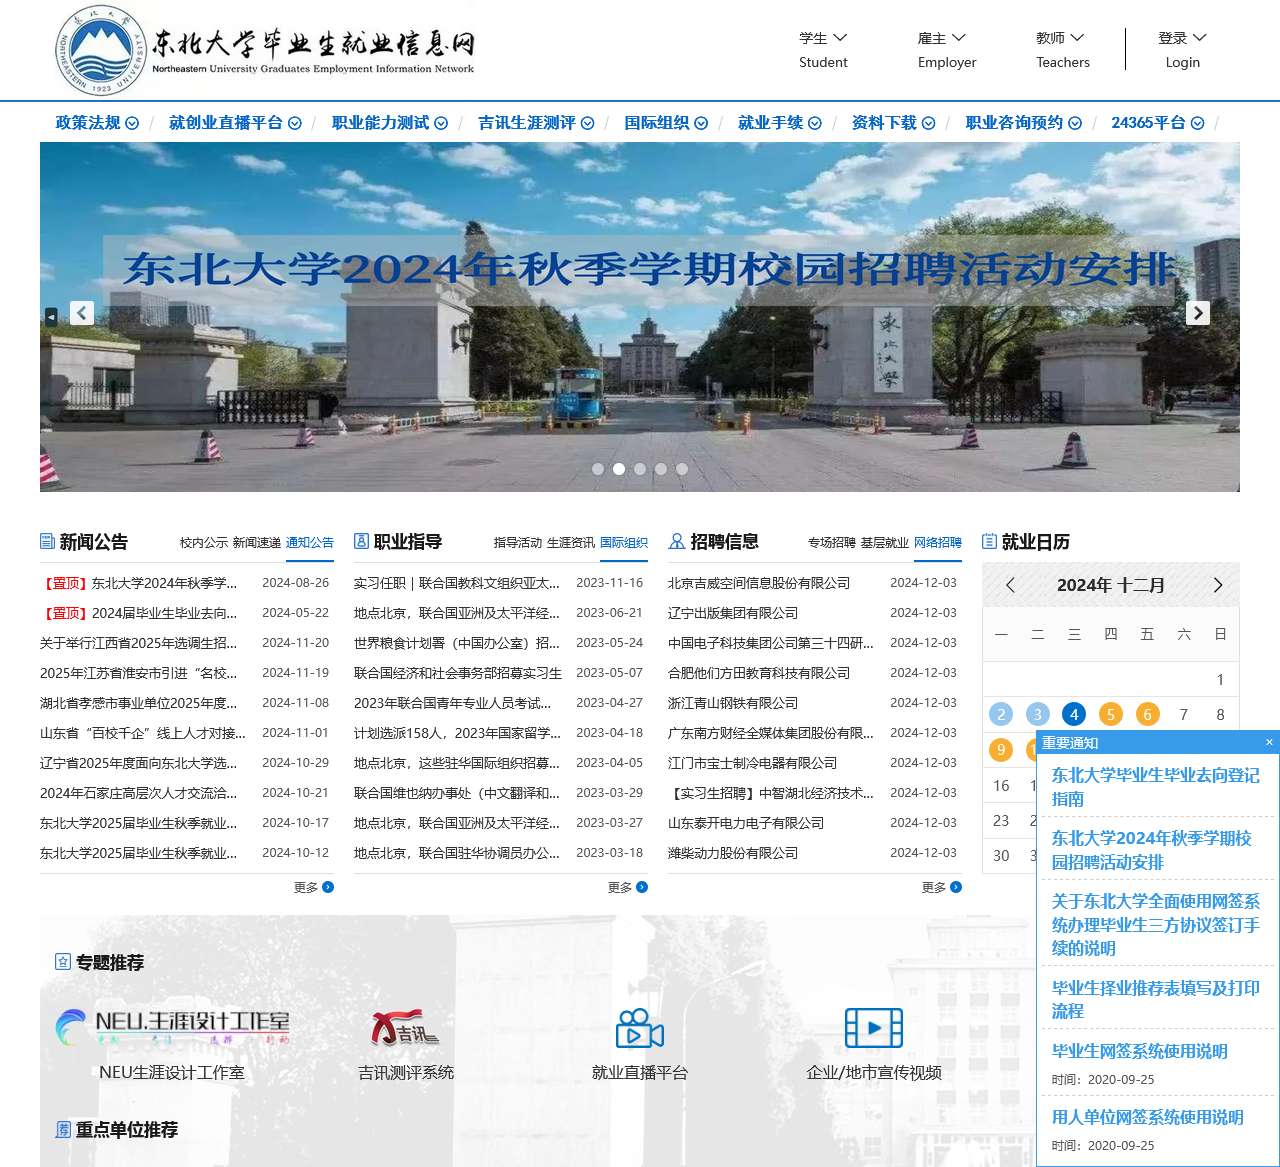Click the 就业直播平台 camera icon
The width and height of the screenshot is (1280, 1167).
click(x=638, y=1030)
